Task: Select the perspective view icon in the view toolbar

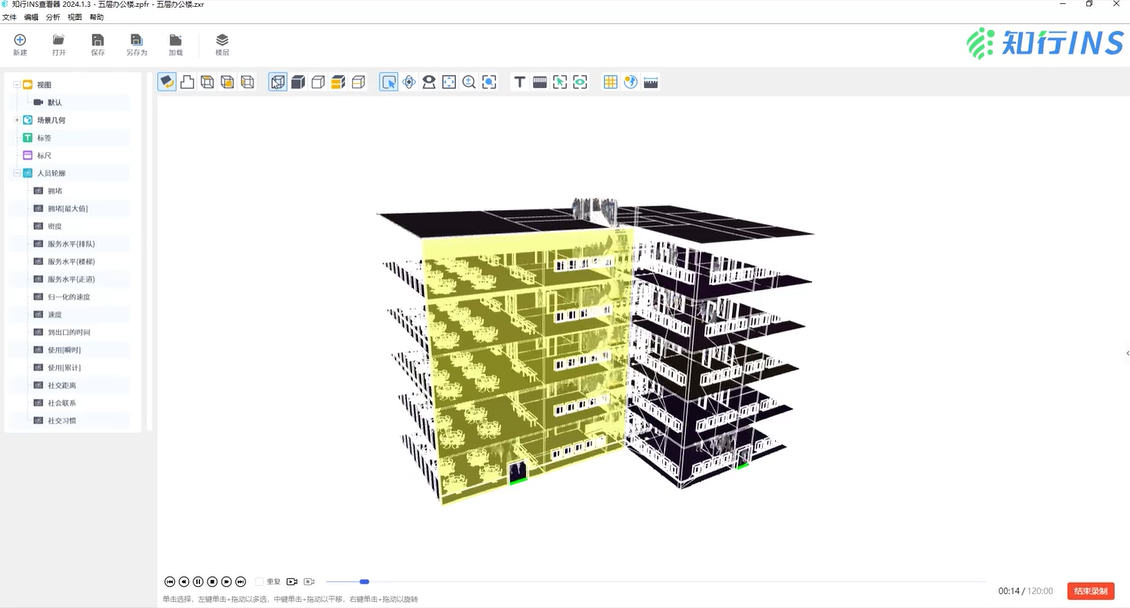Action: click(x=167, y=82)
